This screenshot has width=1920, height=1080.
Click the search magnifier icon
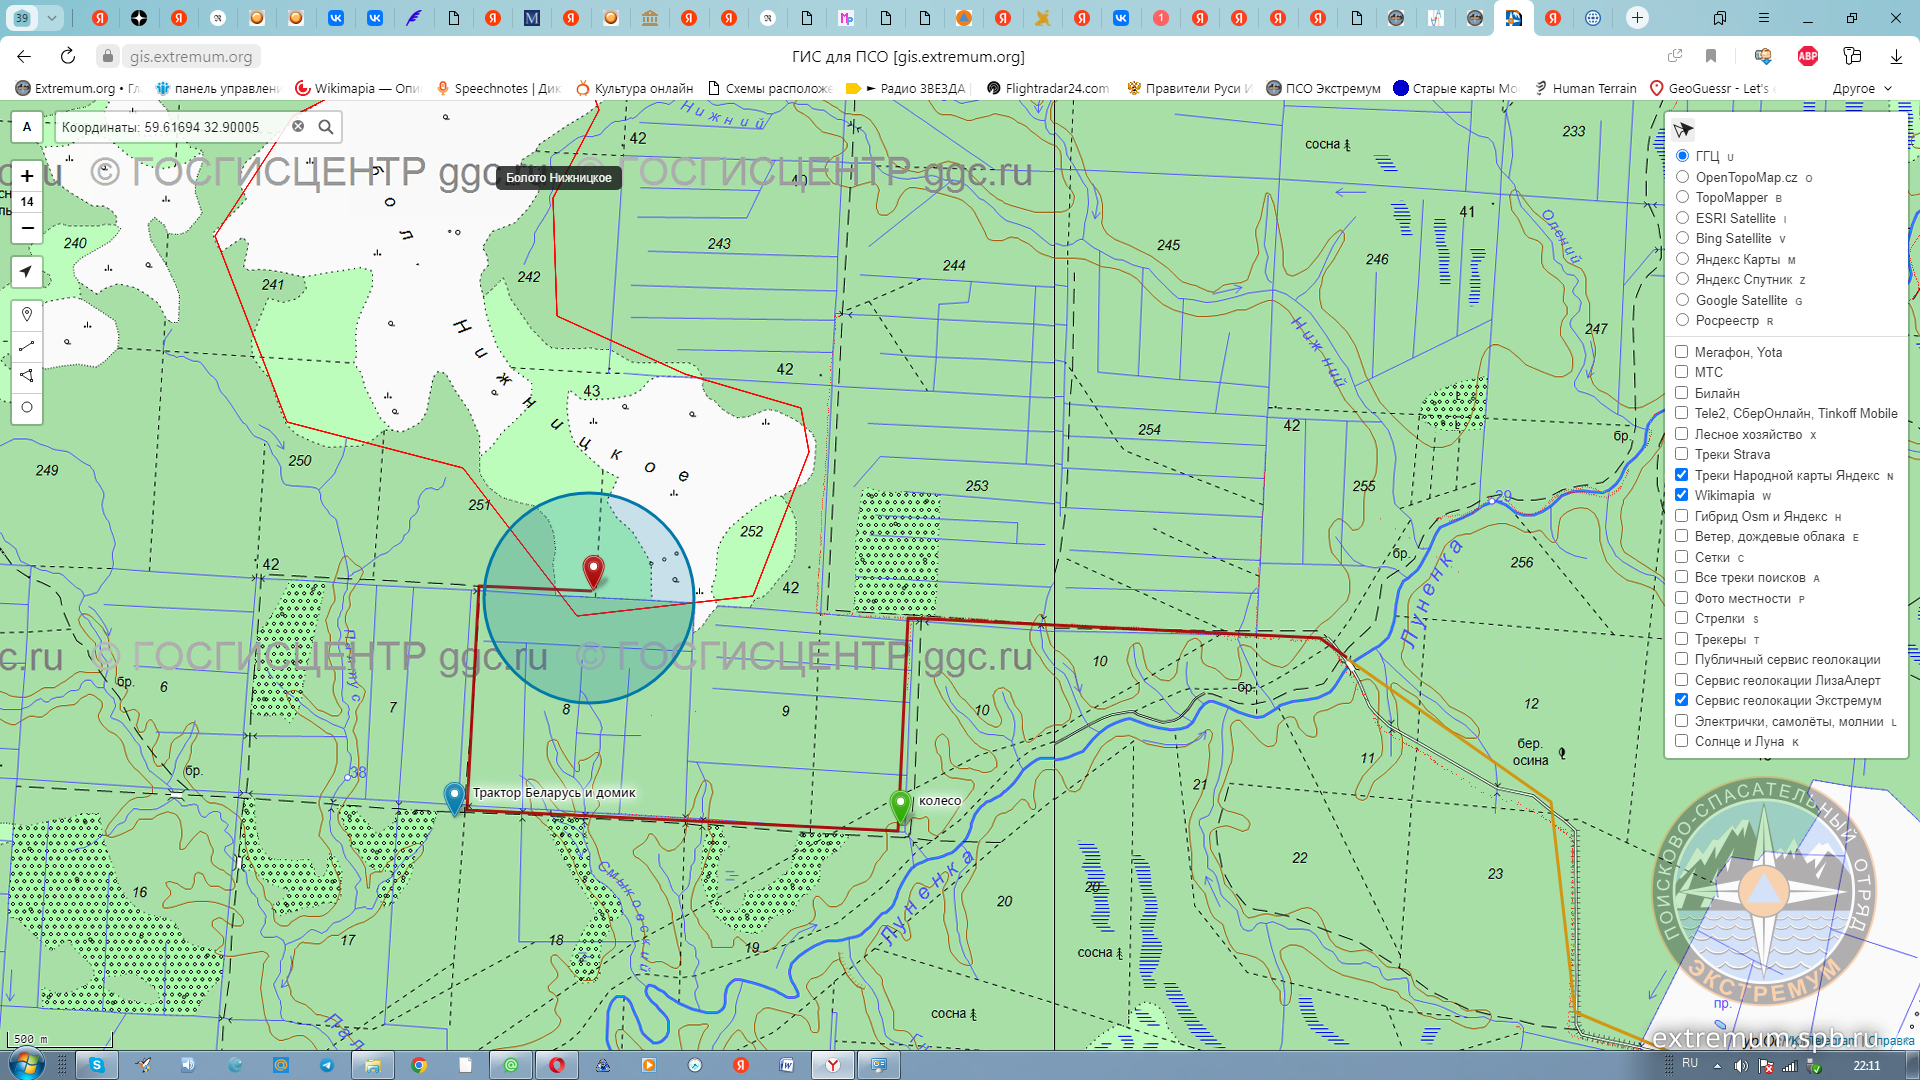tap(326, 127)
